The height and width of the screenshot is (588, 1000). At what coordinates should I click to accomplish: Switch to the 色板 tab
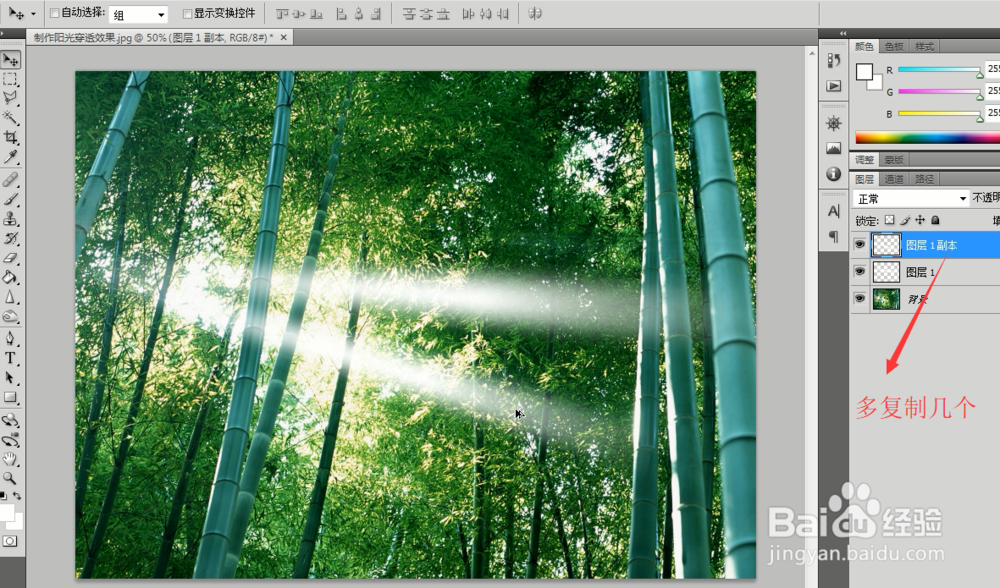[x=894, y=47]
